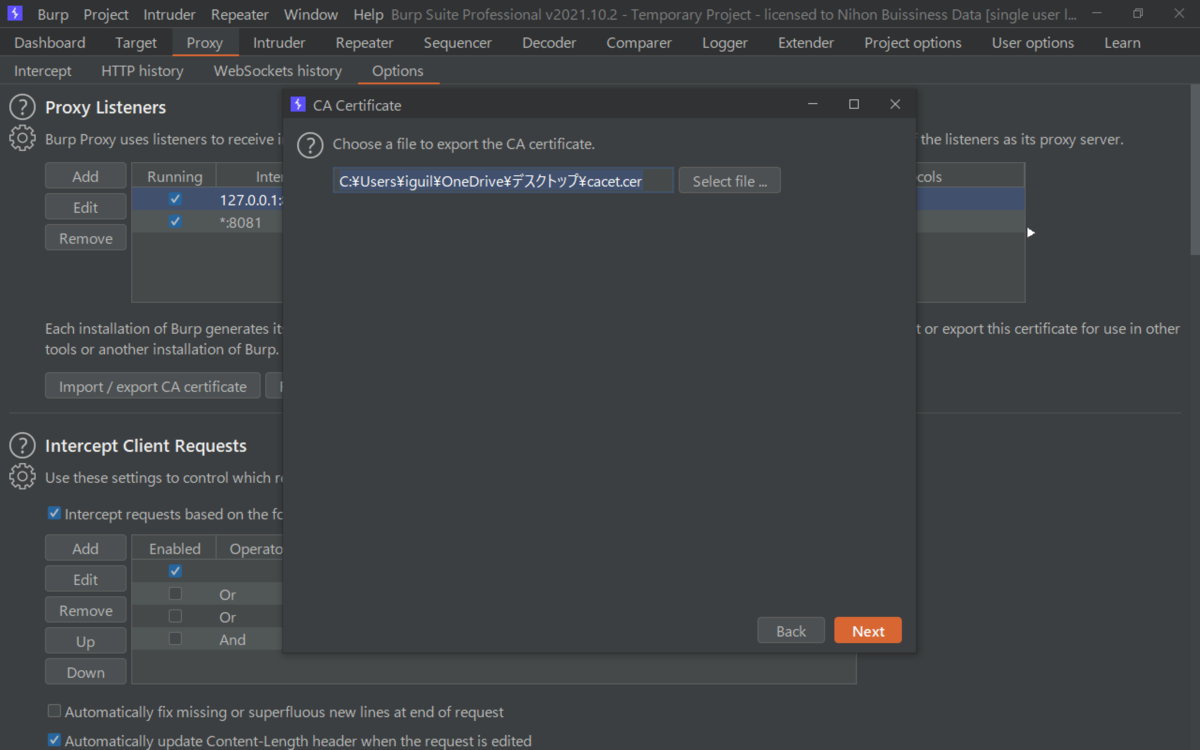Open the Window menu
1200x750 pixels.
click(x=310, y=15)
